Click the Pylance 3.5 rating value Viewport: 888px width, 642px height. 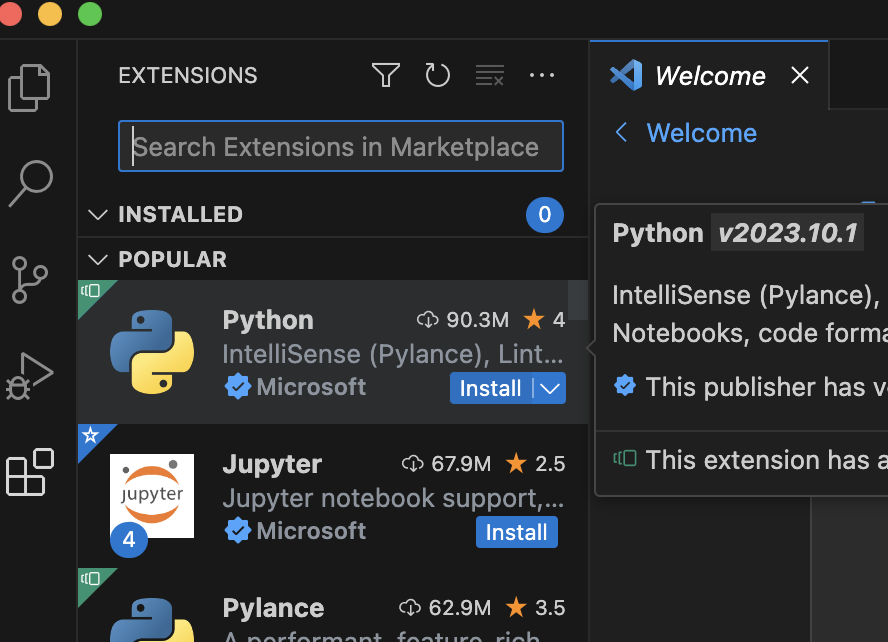click(x=550, y=607)
